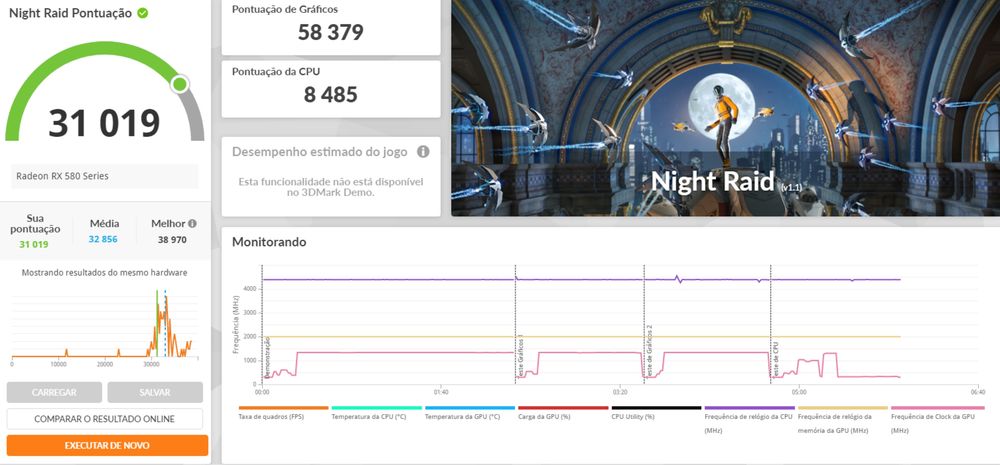This screenshot has height=465, width=1000.
Task: Click the CARREGAR button
Action: [54, 392]
